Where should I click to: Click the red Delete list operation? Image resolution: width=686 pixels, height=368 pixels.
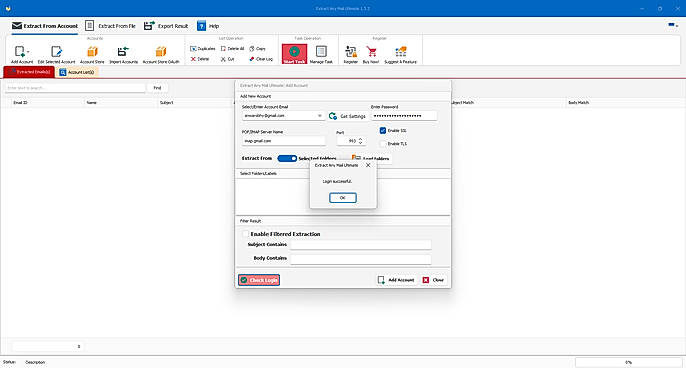200,59
